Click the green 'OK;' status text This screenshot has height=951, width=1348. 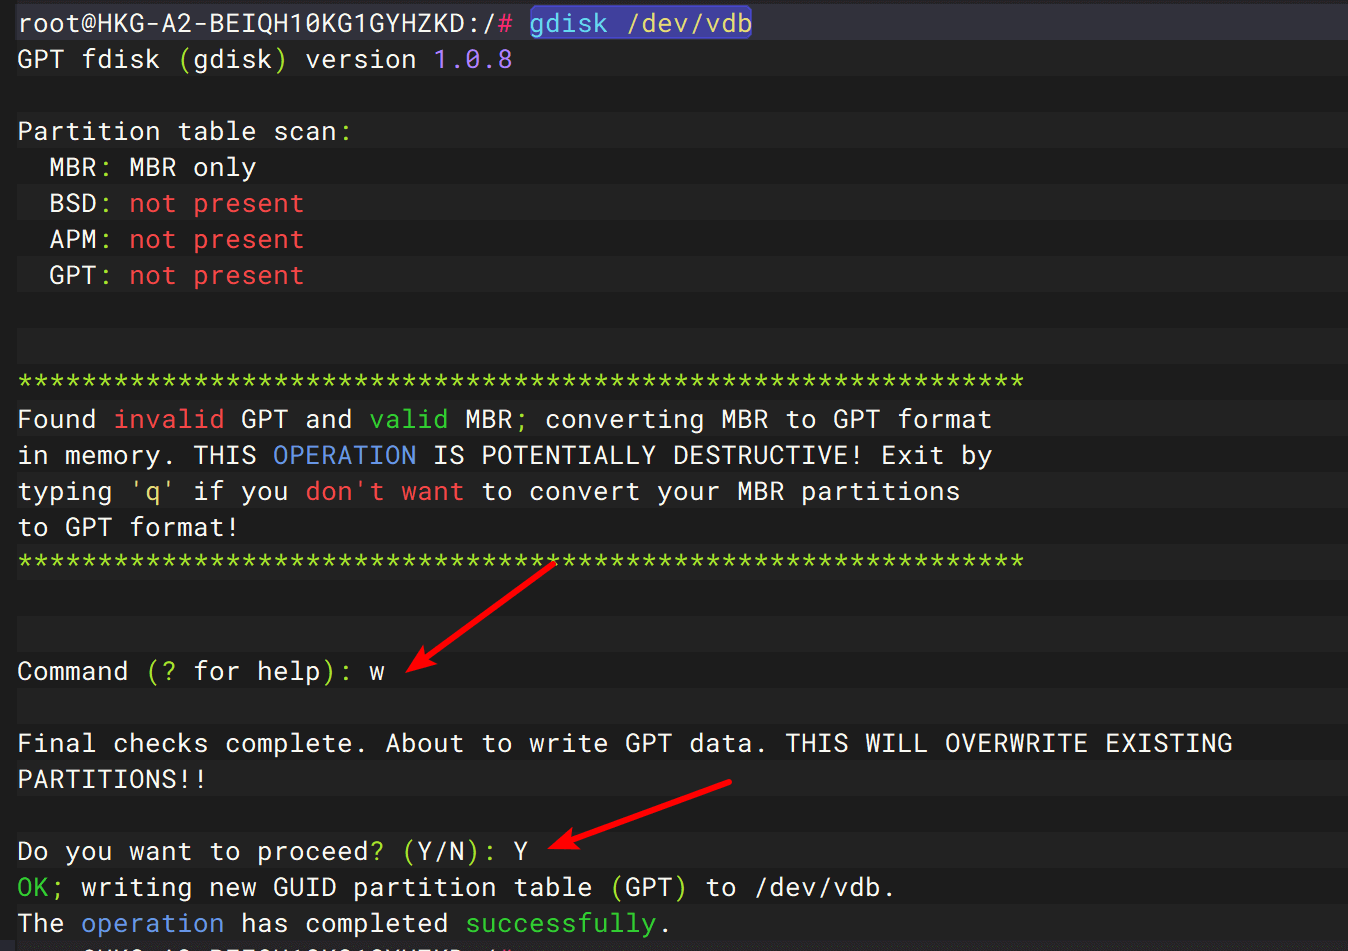(x=40, y=888)
